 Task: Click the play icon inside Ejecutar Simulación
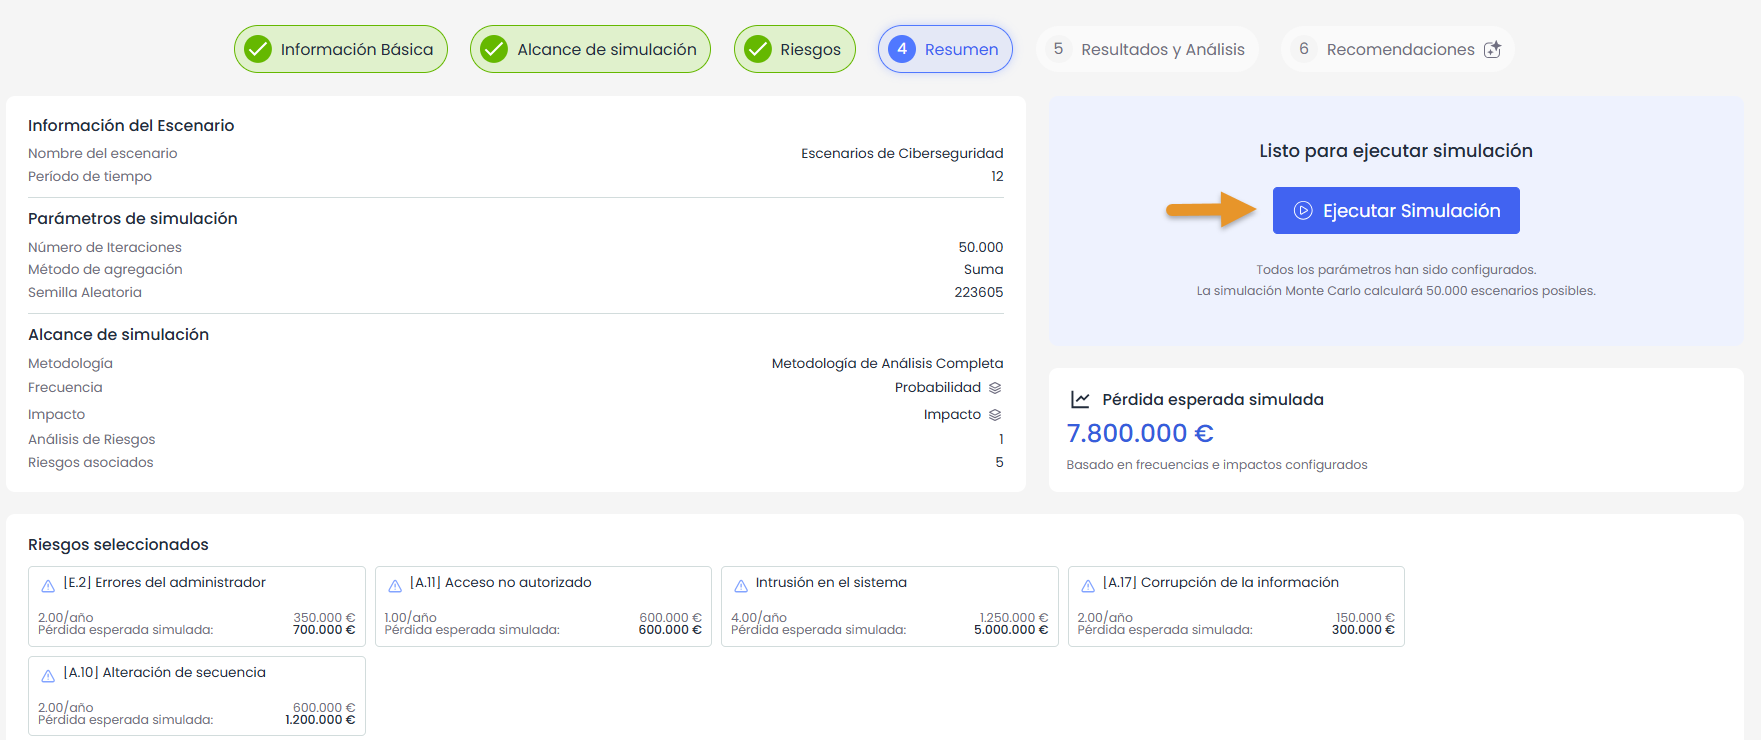click(1303, 211)
